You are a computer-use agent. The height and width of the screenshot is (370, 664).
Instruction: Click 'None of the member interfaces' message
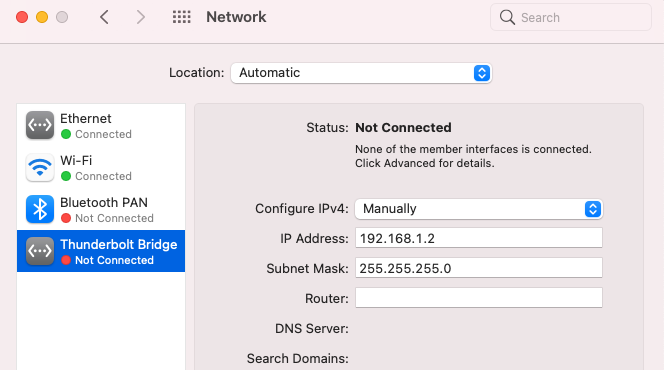click(x=473, y=149)
